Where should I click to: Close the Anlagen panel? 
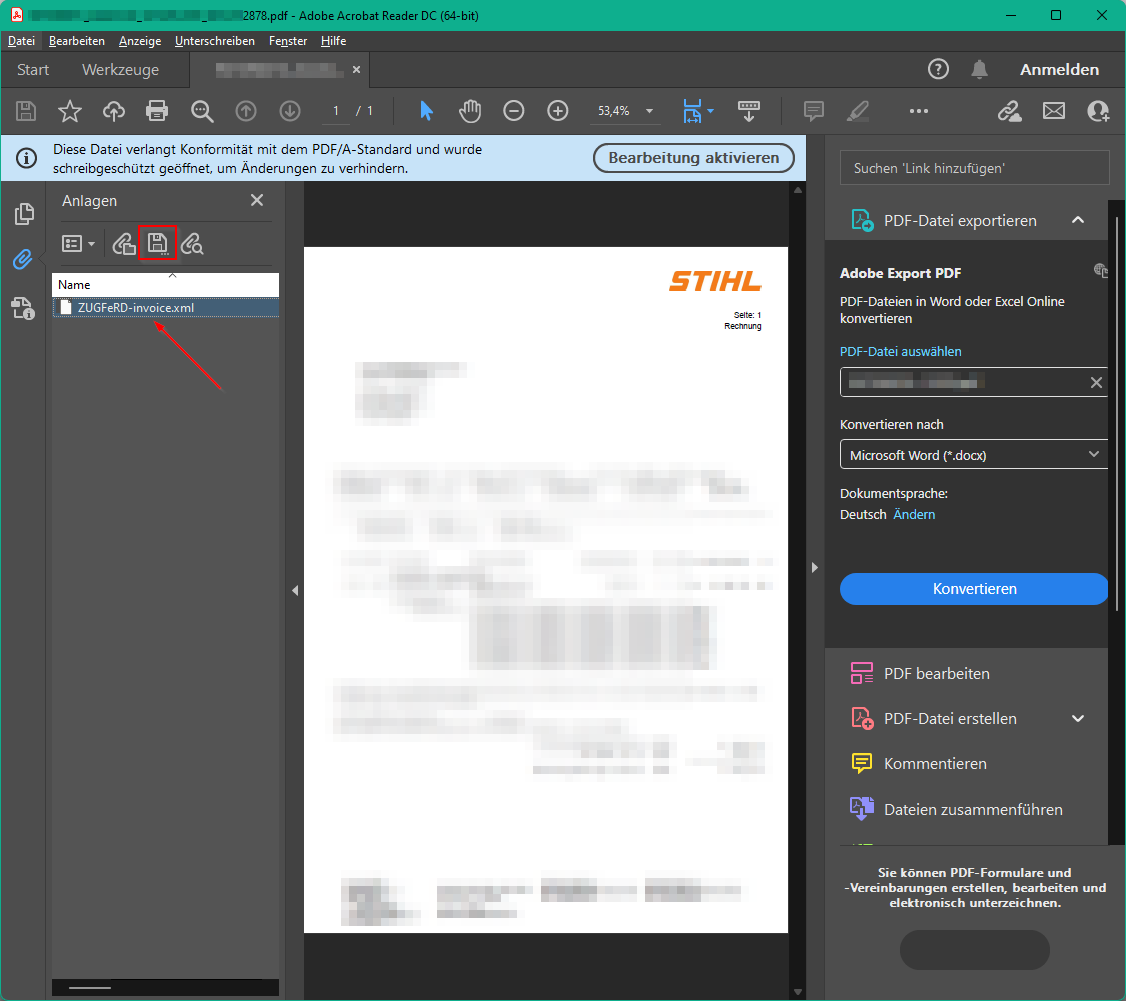pos(256,200)
